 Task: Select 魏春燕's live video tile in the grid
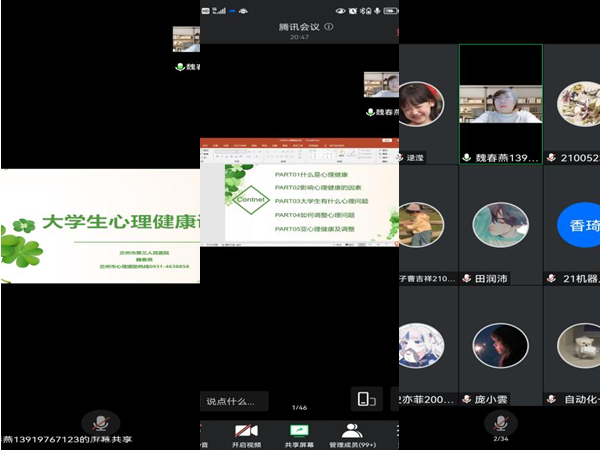(500, 98)
